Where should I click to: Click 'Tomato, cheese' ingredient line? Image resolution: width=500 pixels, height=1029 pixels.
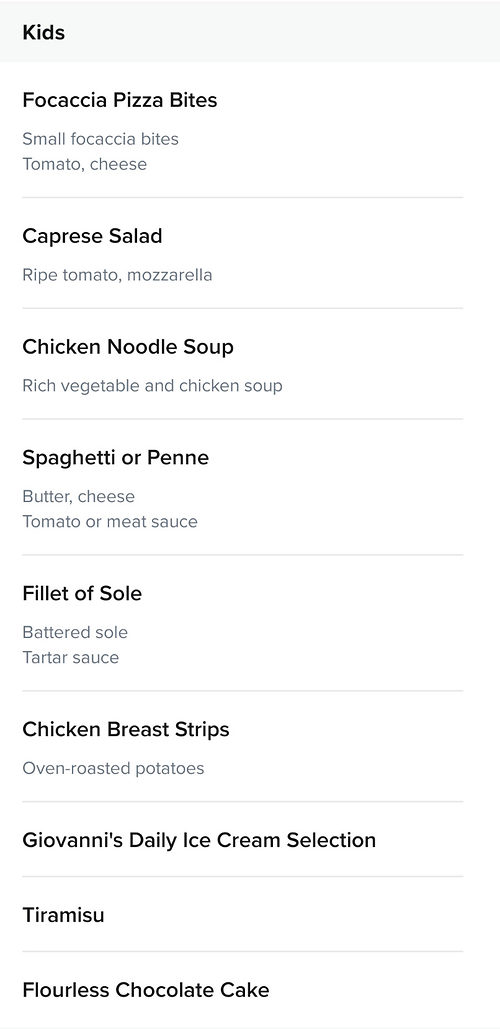coord(85,164)
